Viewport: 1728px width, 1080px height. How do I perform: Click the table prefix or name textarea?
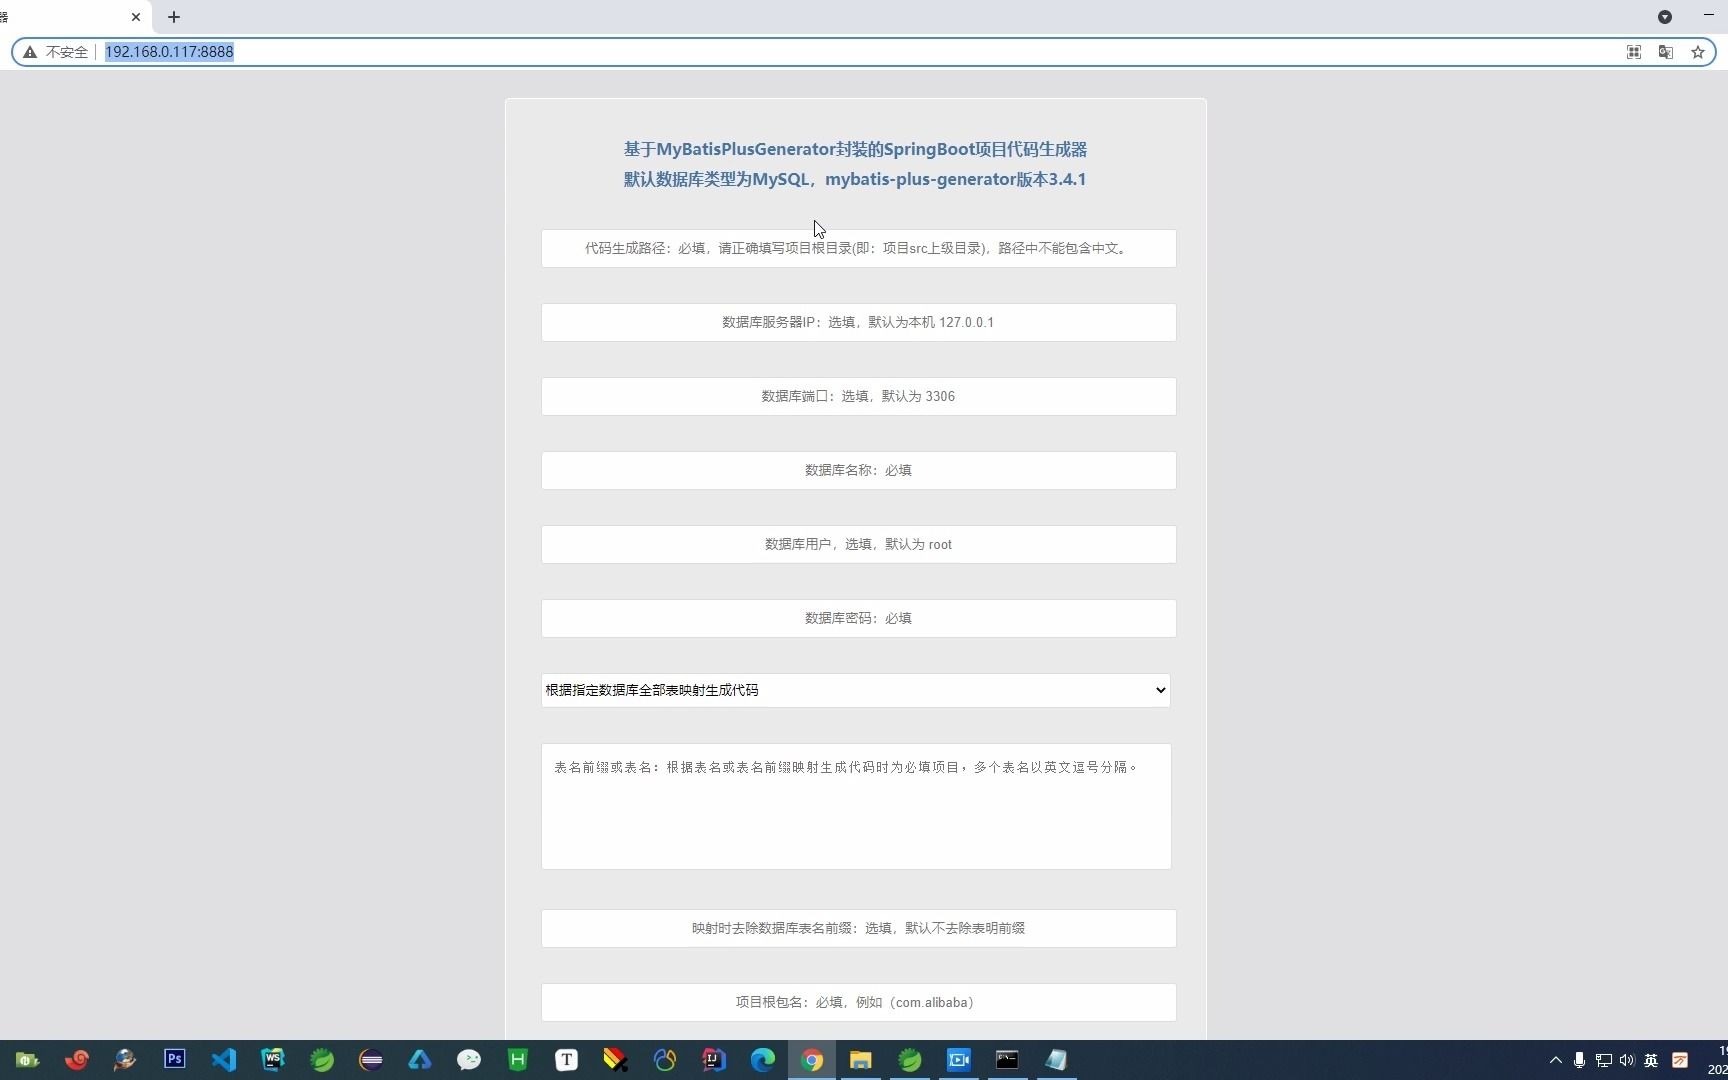click(x=856, y=806)
